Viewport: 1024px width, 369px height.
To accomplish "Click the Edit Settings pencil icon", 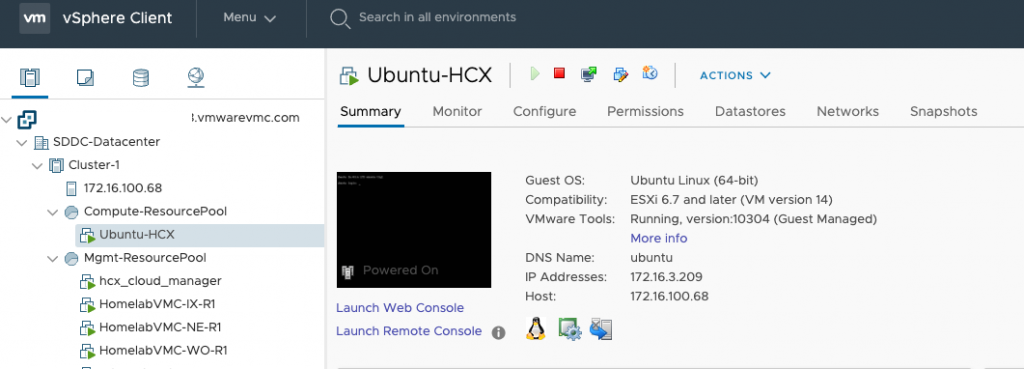I will (620, 74).
